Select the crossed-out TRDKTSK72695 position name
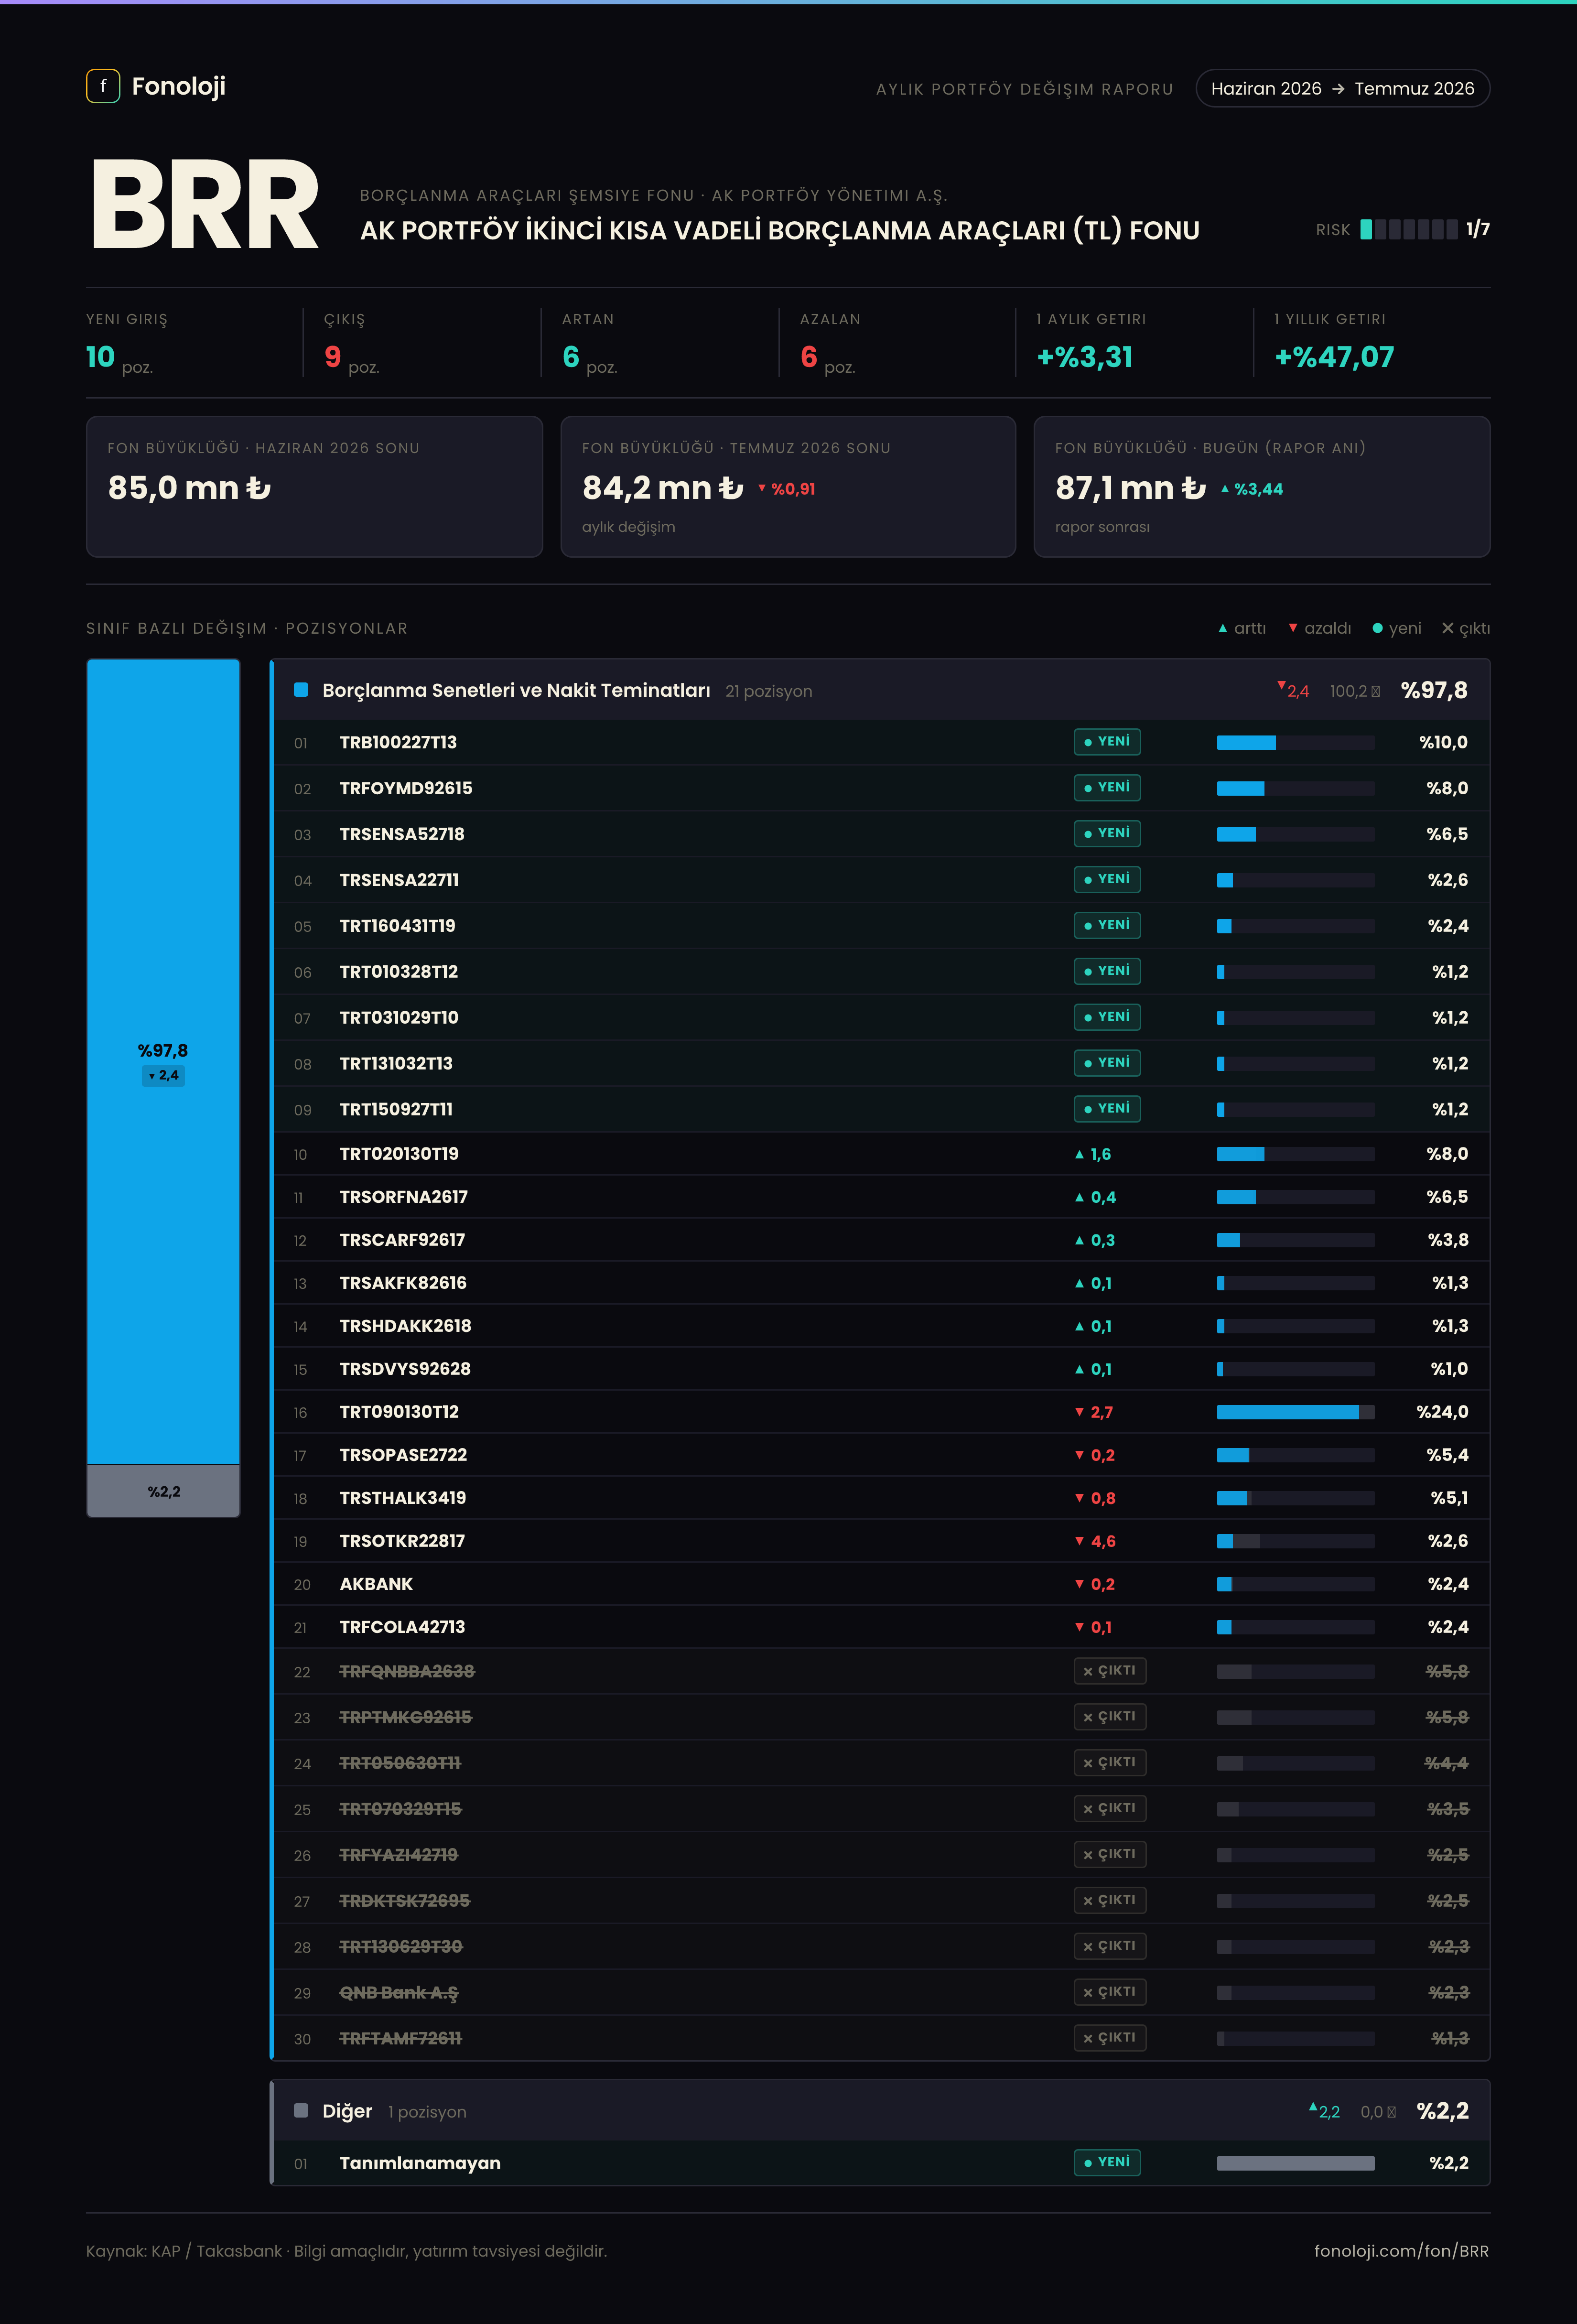 click(405, 1901)
